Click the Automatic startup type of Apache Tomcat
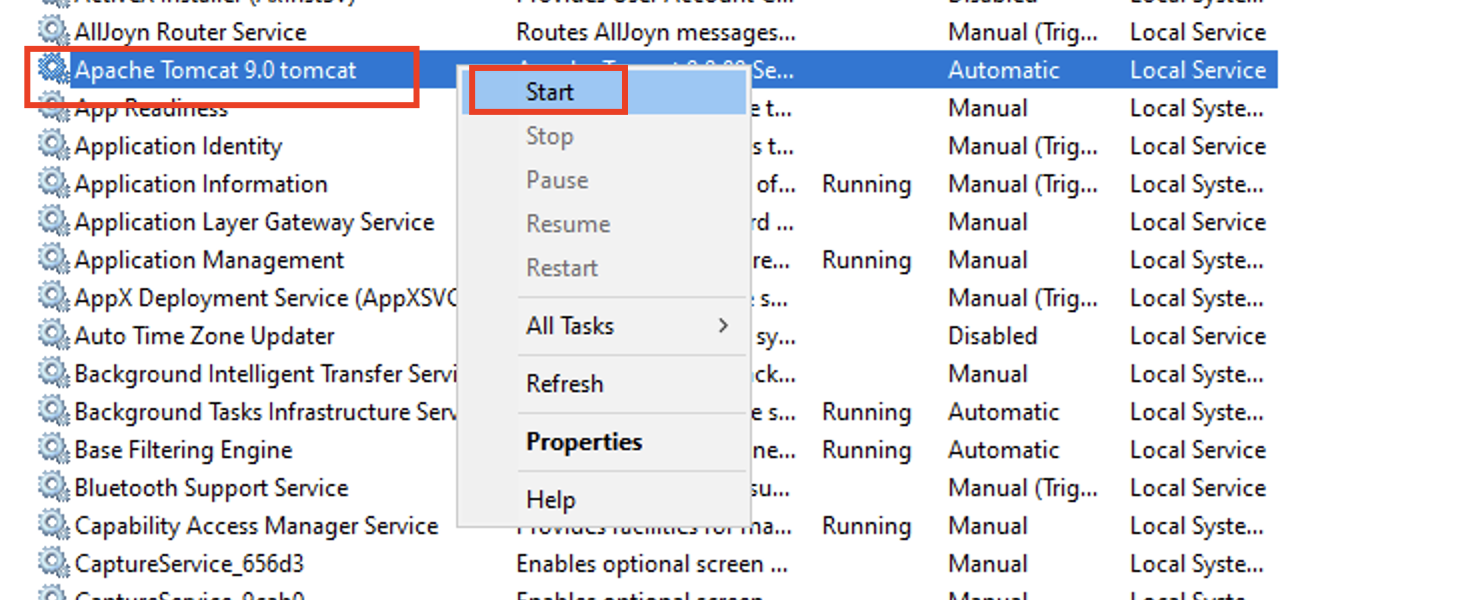 (1003, 70)
